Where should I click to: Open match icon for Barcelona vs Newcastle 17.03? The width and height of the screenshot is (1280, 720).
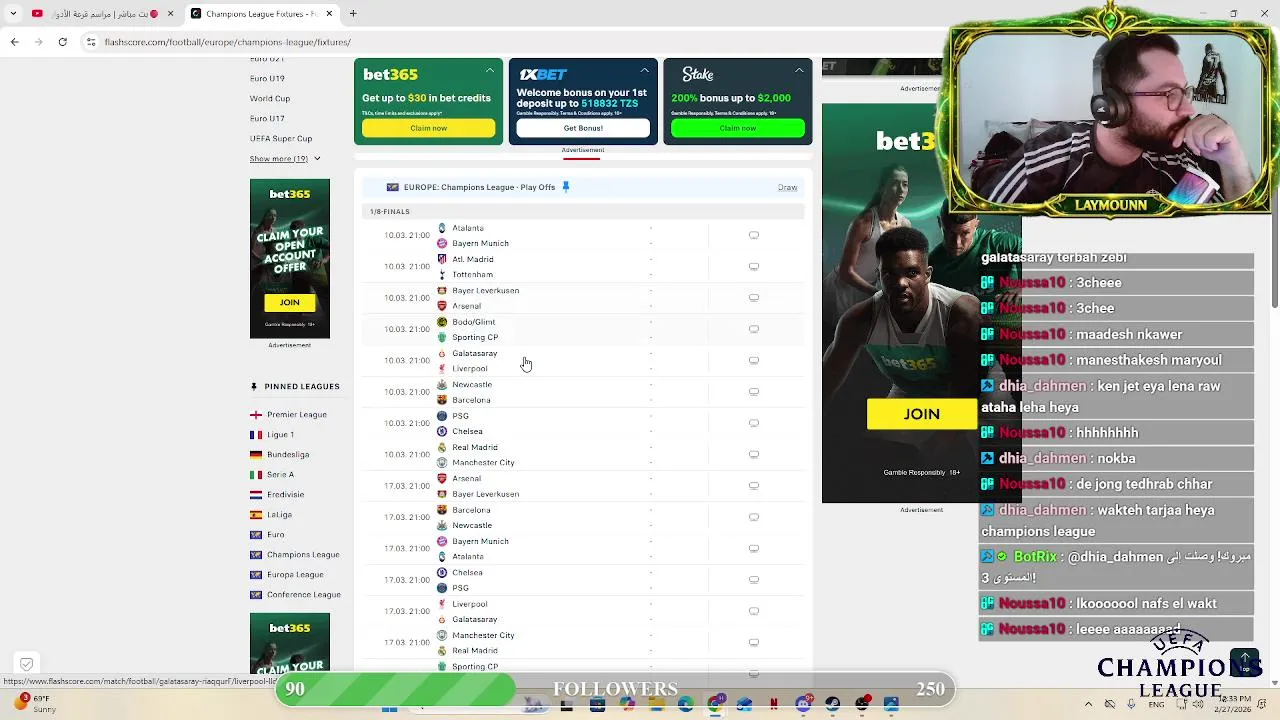754,517
